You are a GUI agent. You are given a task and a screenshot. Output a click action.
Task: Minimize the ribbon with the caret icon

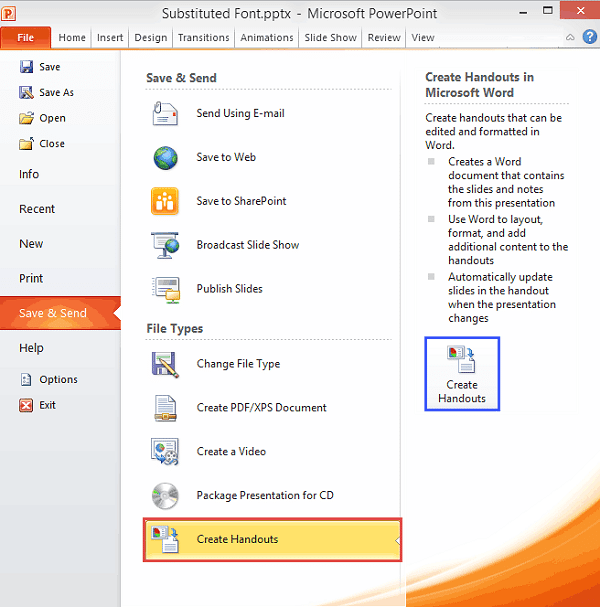(x=570, y=38)
